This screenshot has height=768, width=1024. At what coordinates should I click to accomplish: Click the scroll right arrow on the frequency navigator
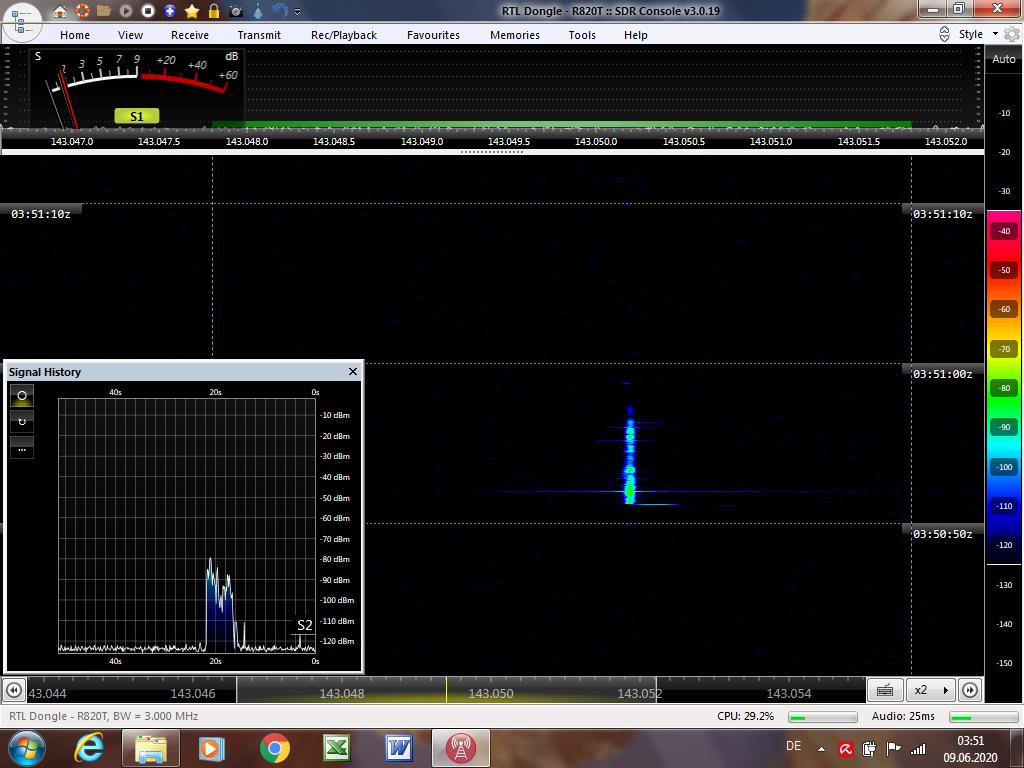tap(970, 690)
